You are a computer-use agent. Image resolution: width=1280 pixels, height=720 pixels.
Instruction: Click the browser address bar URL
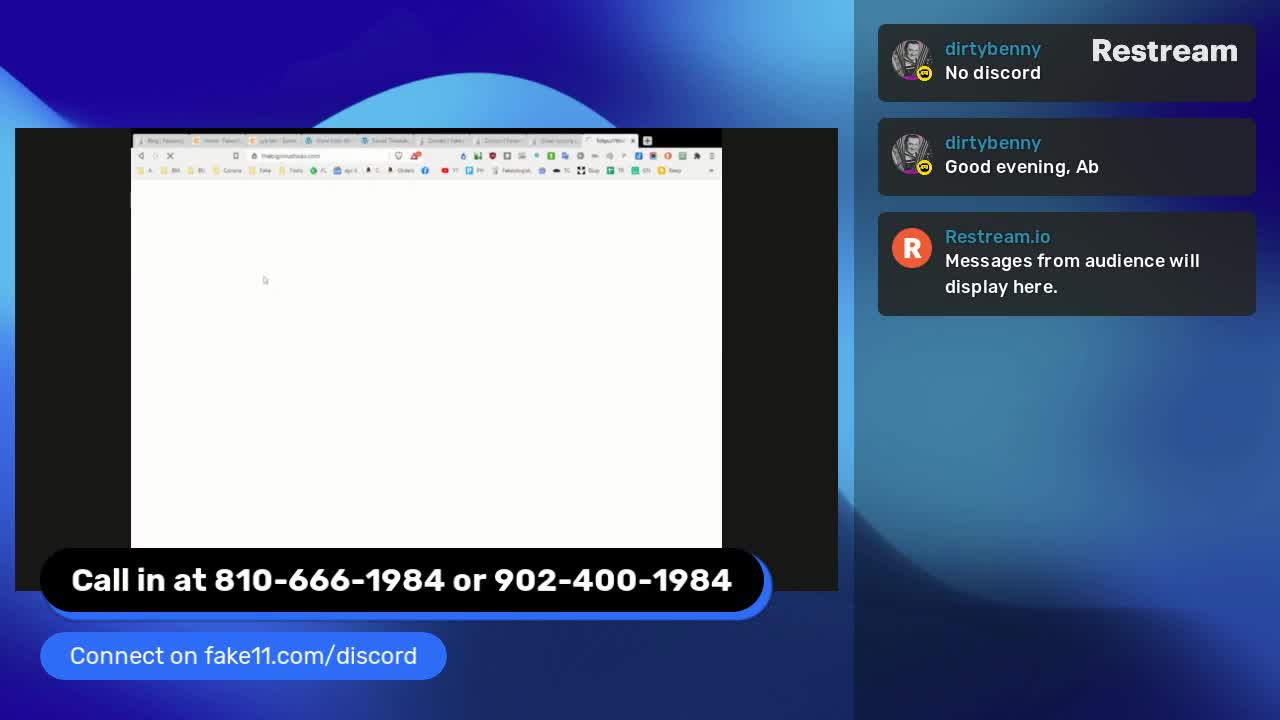290,156
